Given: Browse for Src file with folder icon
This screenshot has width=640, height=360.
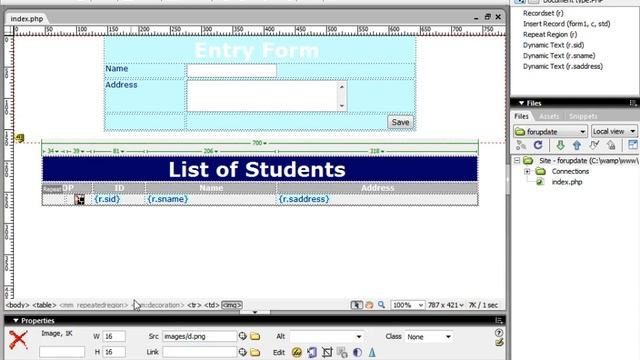Looking at the screenshot, I should click(x=255, y=336).
